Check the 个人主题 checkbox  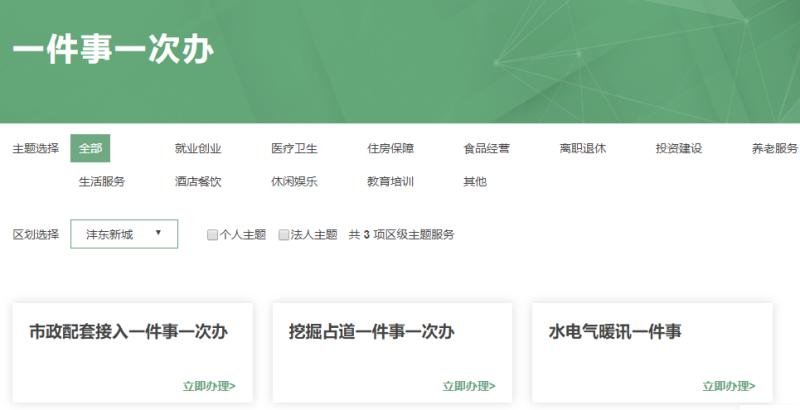[x=212, y=235]
